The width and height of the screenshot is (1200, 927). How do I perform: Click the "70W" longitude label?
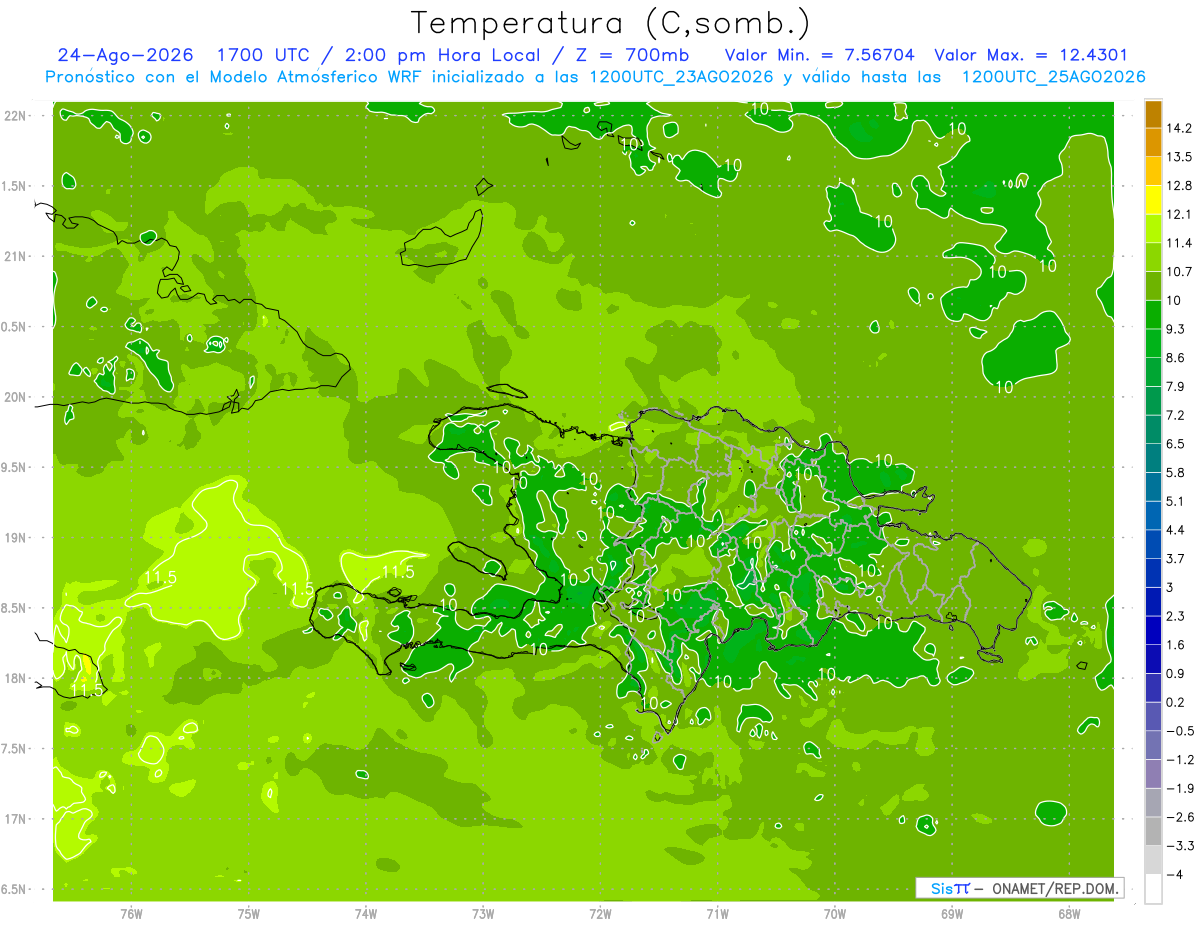click(x=835, y=914)
